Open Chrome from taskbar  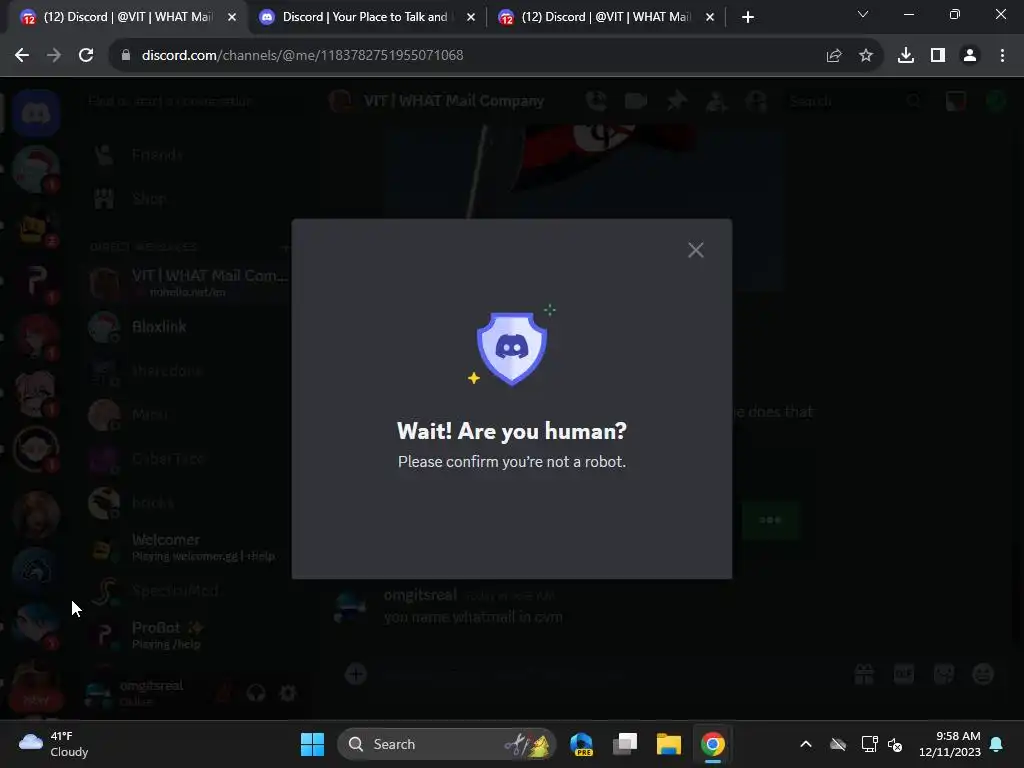(712, 744)
